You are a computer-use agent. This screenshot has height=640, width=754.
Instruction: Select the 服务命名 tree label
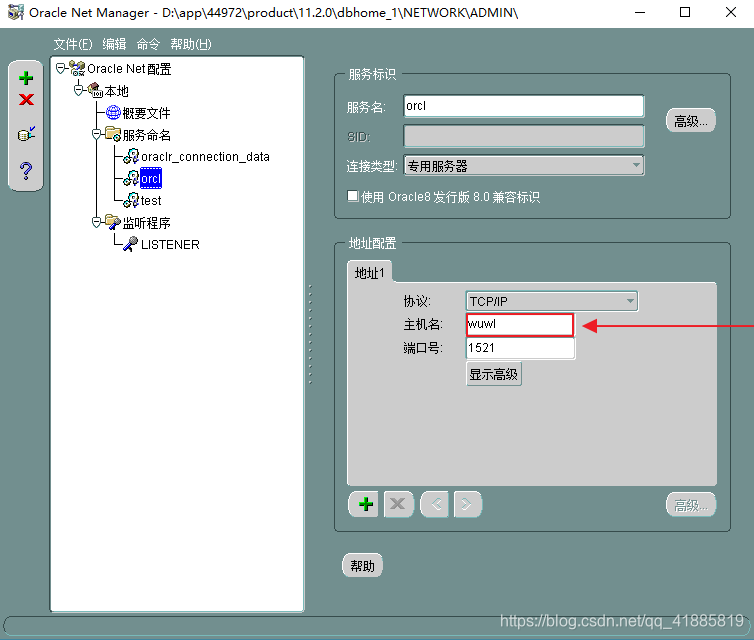147,135
